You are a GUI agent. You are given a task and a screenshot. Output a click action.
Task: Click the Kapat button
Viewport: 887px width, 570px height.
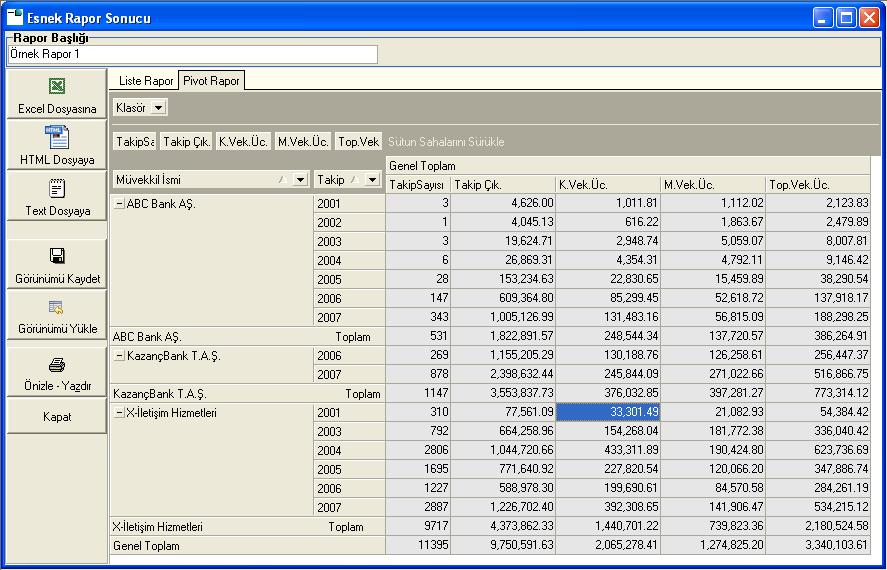(x=57, y=416)
